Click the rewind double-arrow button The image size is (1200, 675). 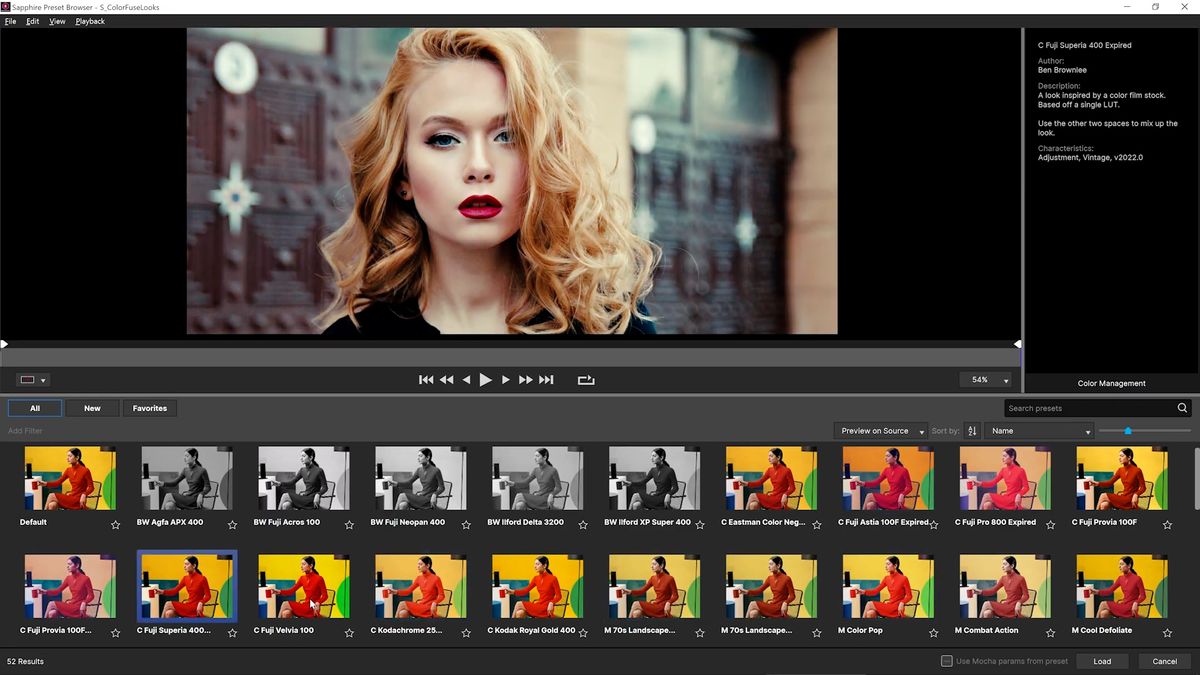pos(446,380)
